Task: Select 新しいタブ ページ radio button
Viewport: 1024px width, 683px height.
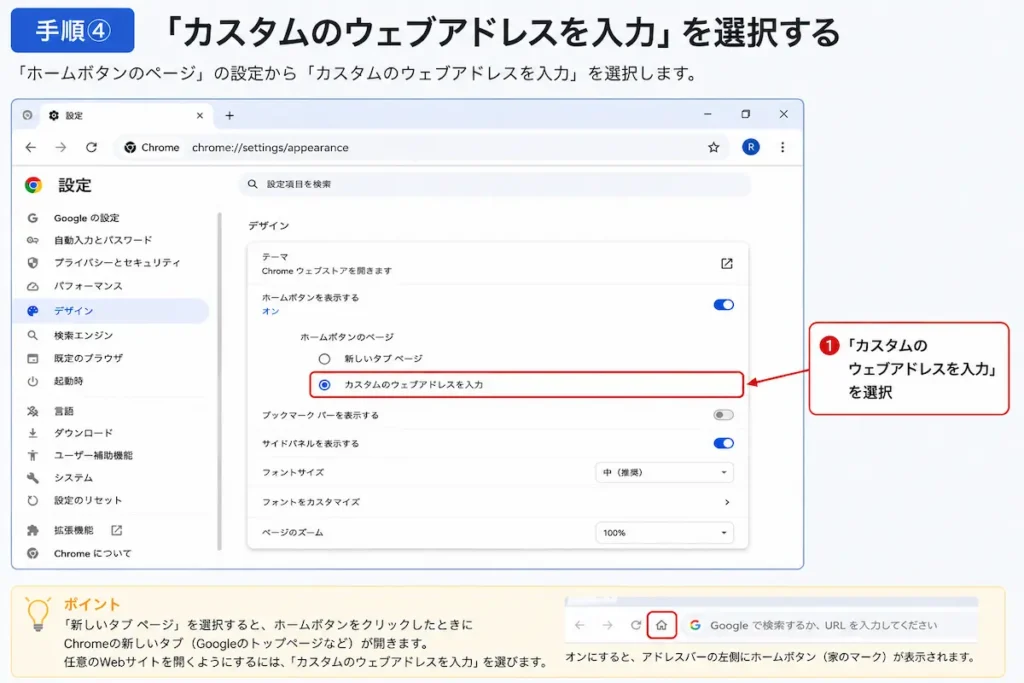Action: (325, 358)
